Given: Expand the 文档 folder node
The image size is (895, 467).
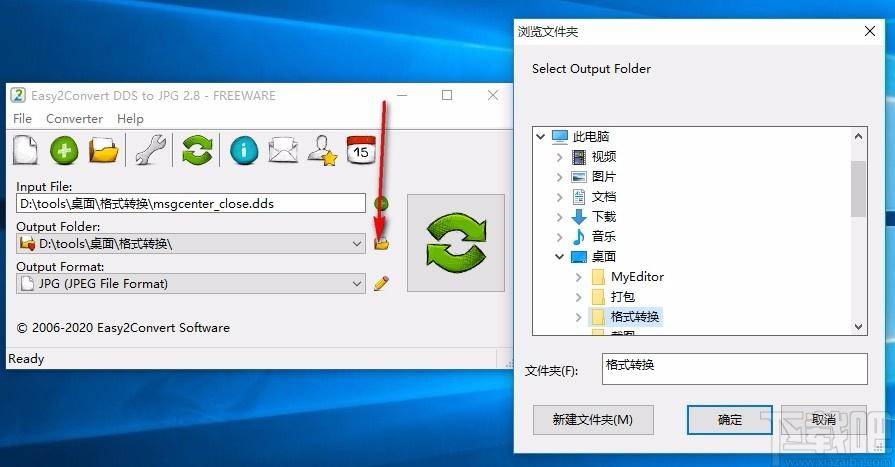Looking at the screenshot, I should 559,197.
